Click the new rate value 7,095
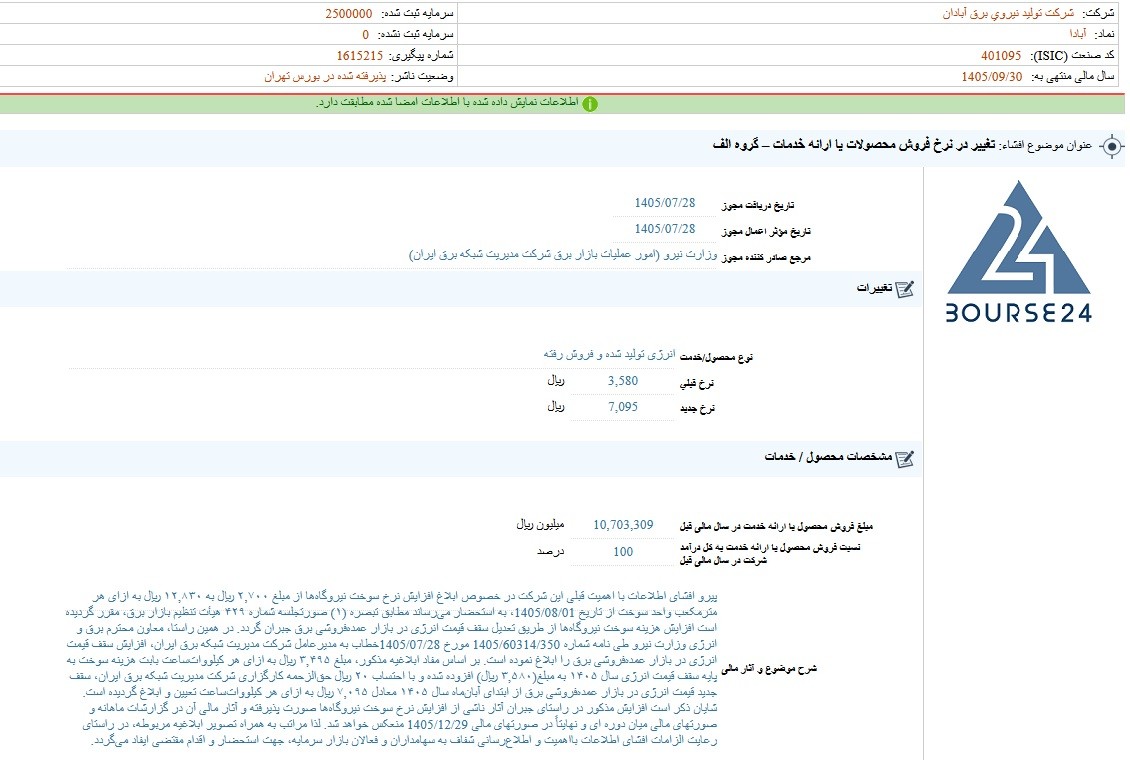Screen dimensions: 1130x760 623,407
